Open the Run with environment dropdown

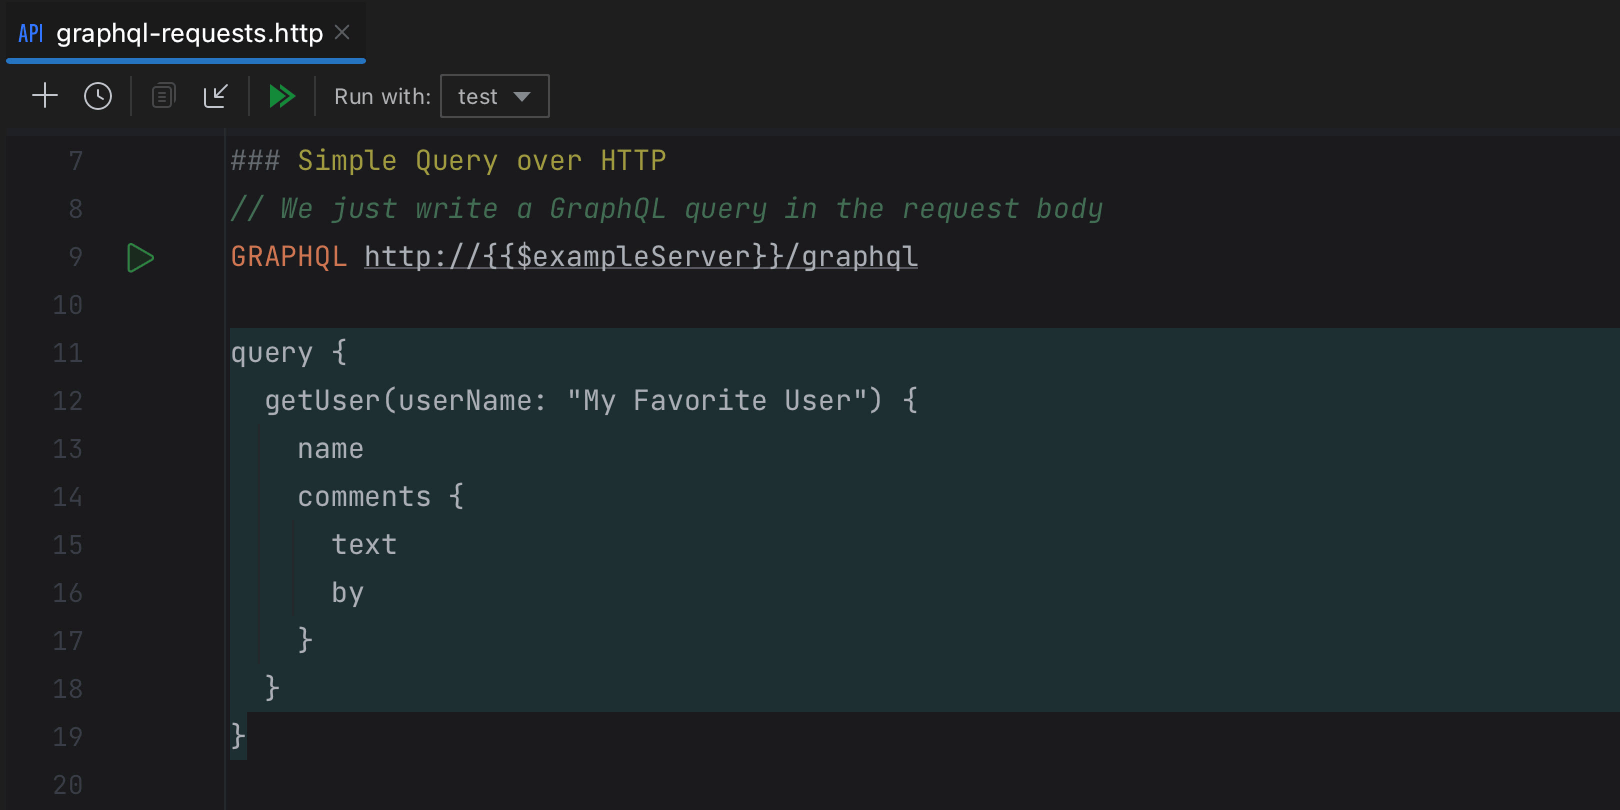[494, 96]
